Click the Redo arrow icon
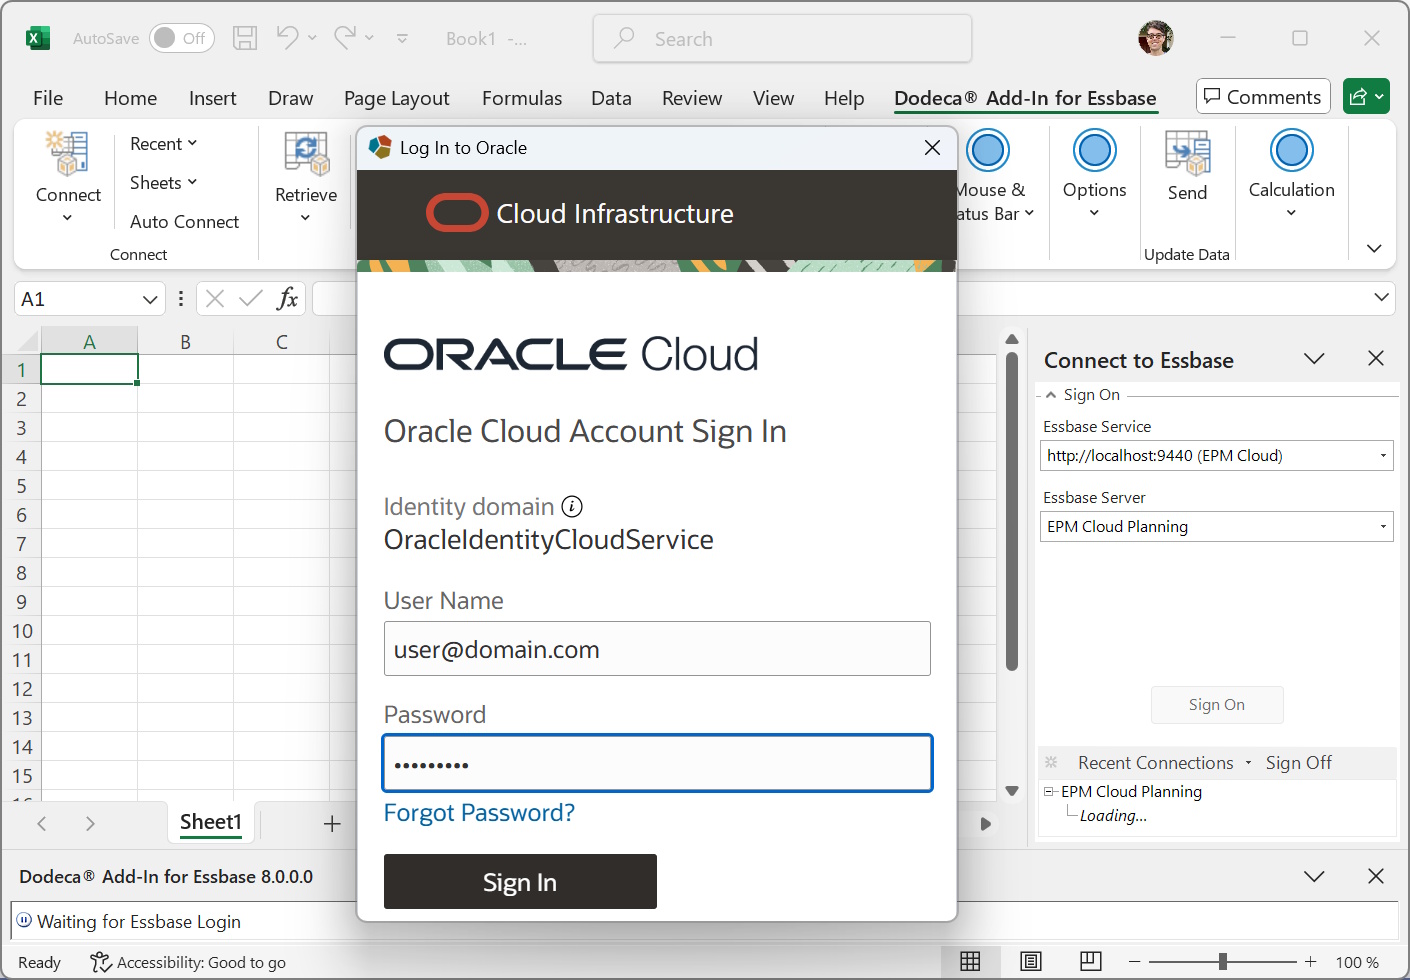 click(345, 38)
